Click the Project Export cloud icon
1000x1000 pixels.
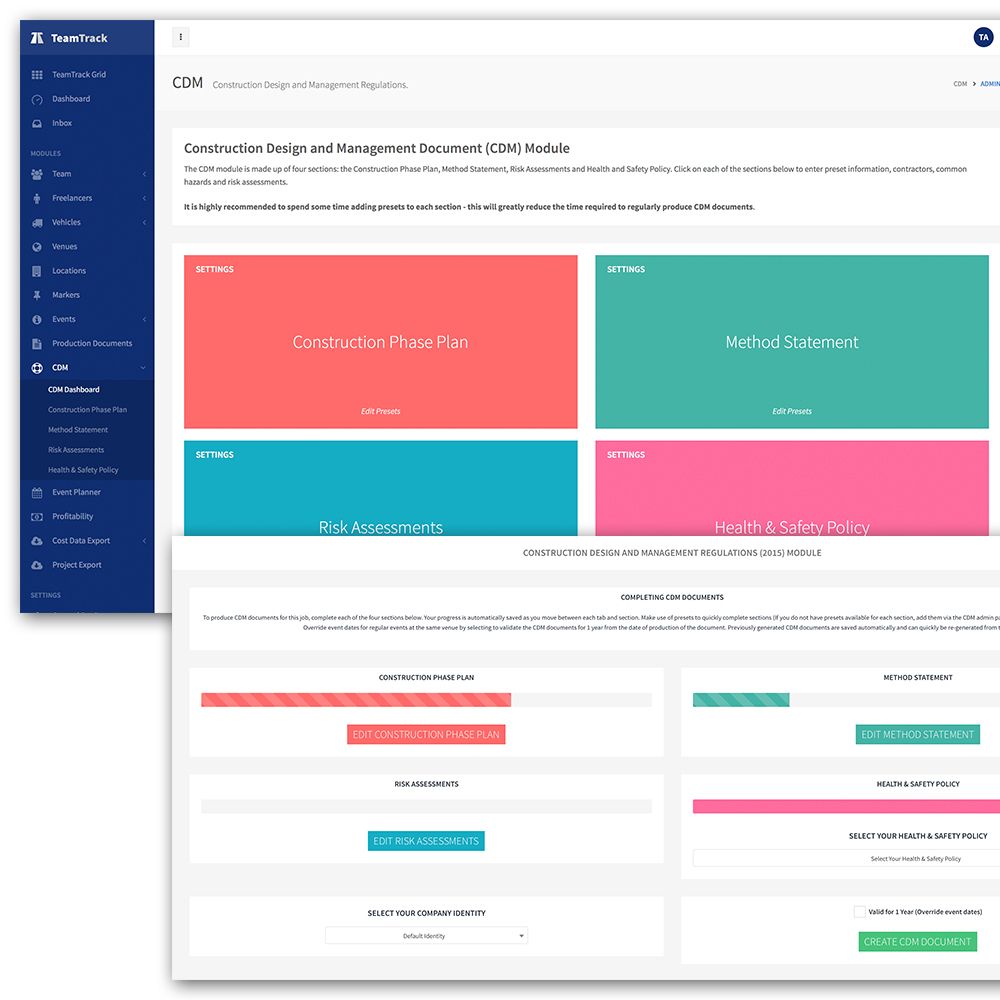37,565
